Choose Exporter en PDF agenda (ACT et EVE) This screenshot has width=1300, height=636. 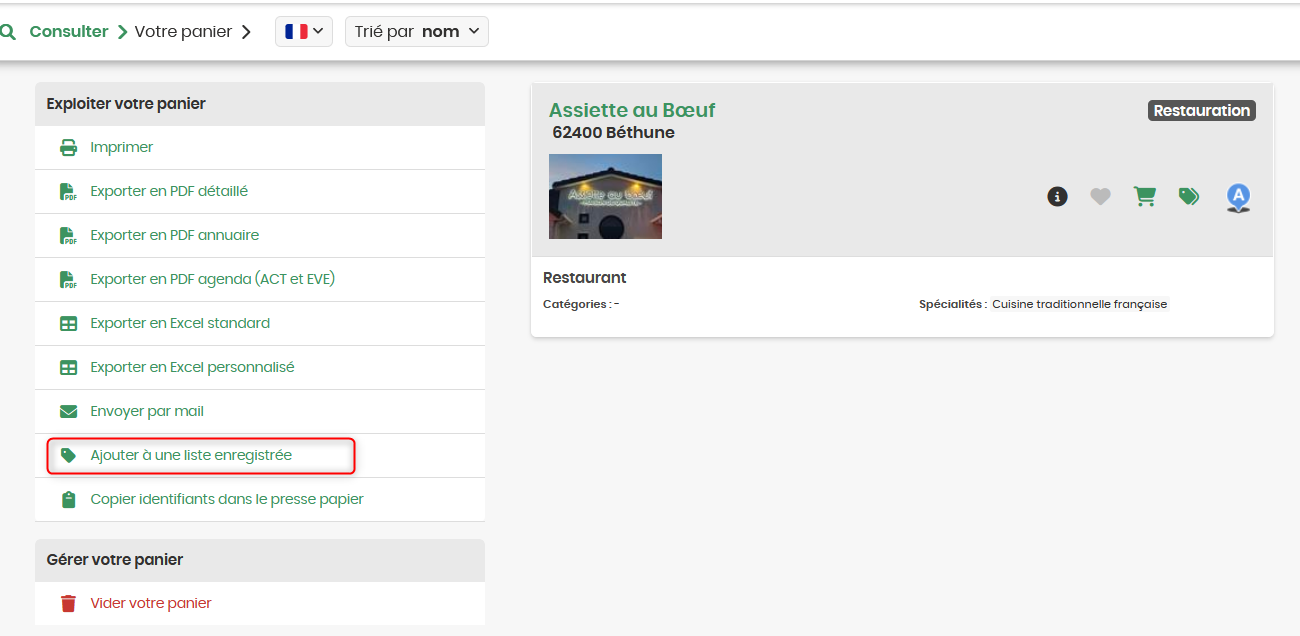click(213, 279)
